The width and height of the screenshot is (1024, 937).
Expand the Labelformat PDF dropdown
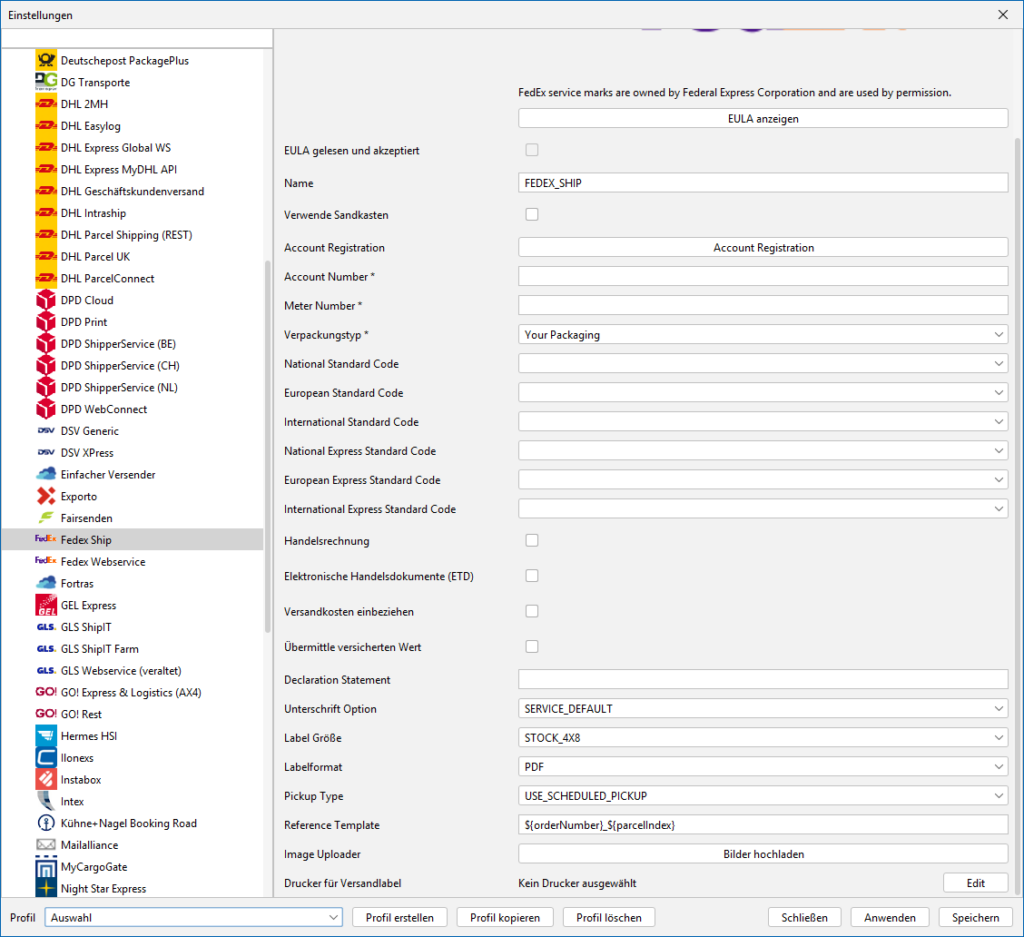tap(762, 767)
